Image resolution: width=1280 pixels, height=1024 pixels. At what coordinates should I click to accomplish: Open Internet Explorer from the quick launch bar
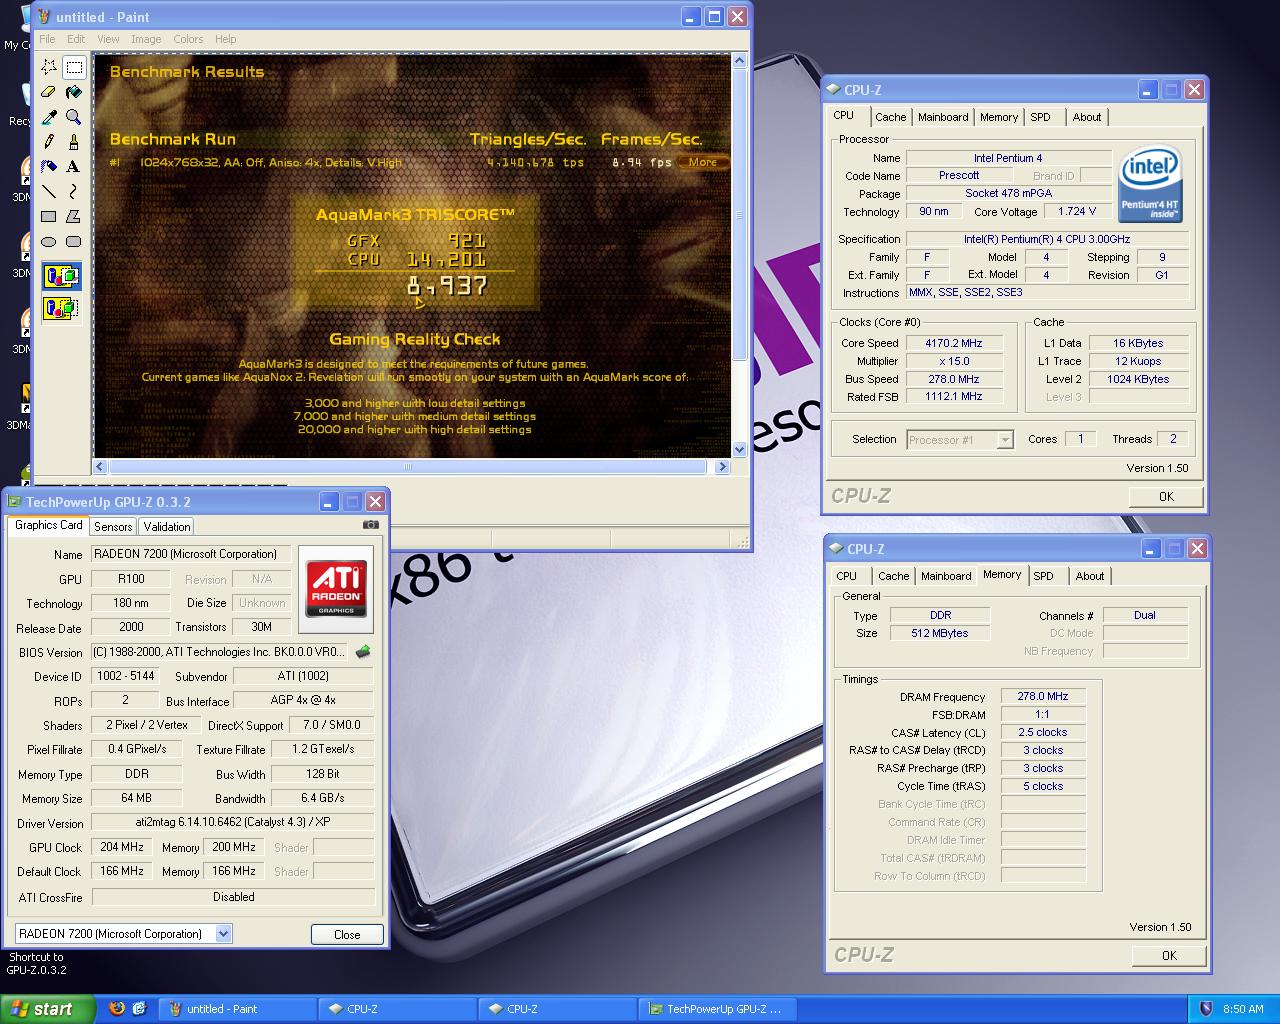click(x=140, y=1008)
